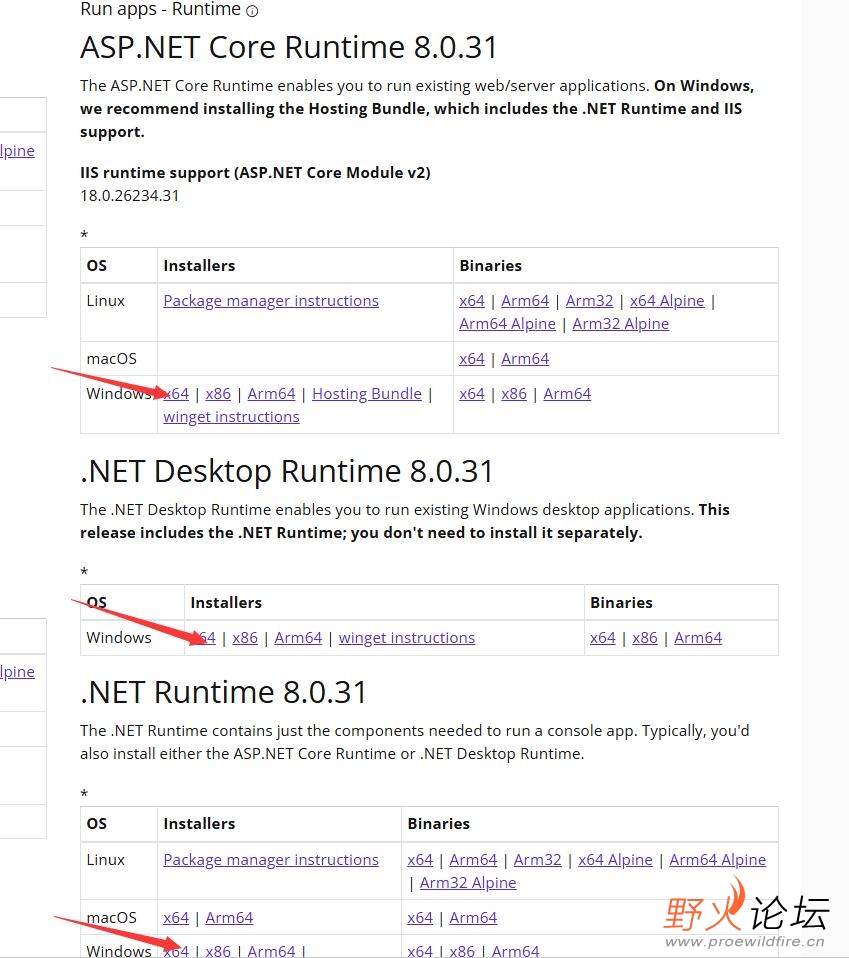Download ASP.NET Core macOS x64 binary

pyautogui.click(x=472, y=359)
